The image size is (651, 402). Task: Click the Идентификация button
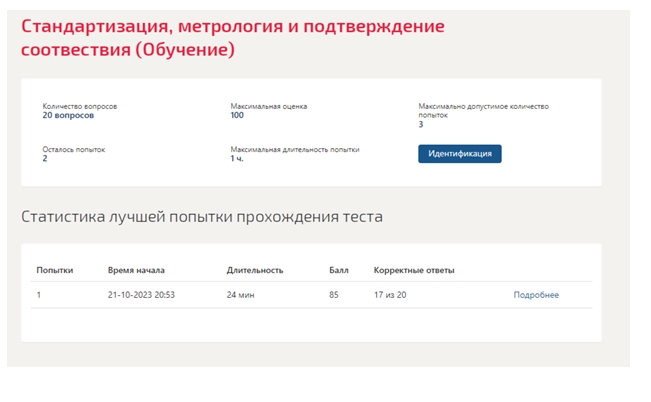460,154
